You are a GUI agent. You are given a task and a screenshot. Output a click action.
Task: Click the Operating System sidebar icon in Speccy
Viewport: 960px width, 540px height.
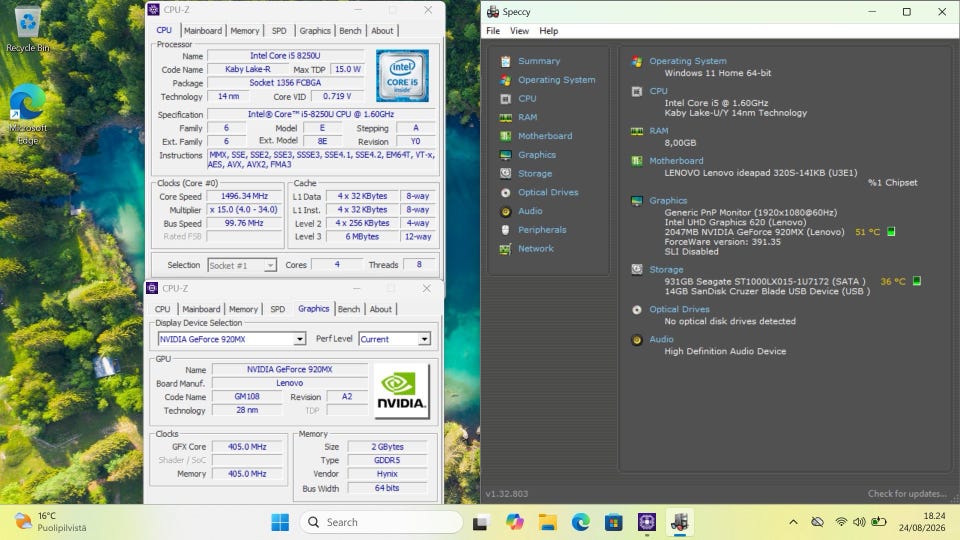pos(505,80)
